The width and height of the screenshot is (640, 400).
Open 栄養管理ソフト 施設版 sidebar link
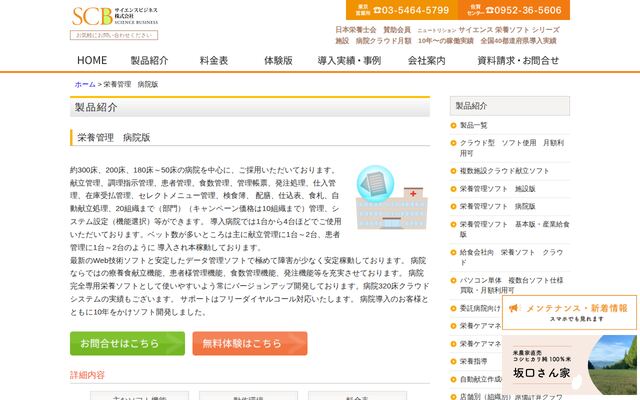tap(498, 189)
